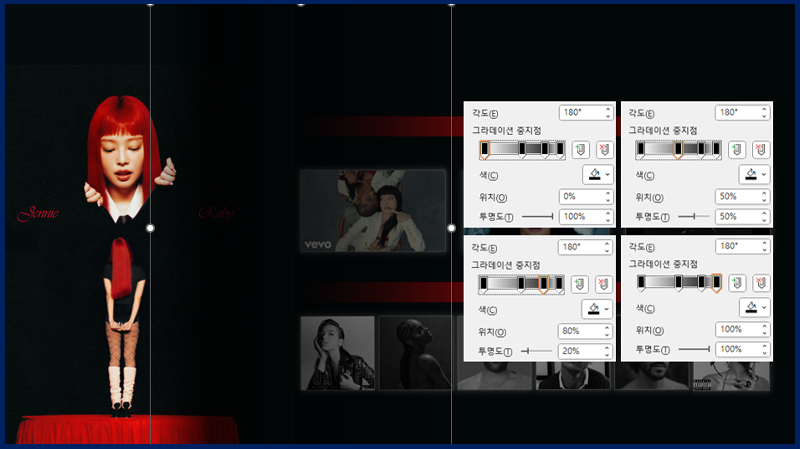The height and width of the screenshot is (449, 800).
Task: Select the last gradient stop in the 0% panel
Action: pos(560,150)
